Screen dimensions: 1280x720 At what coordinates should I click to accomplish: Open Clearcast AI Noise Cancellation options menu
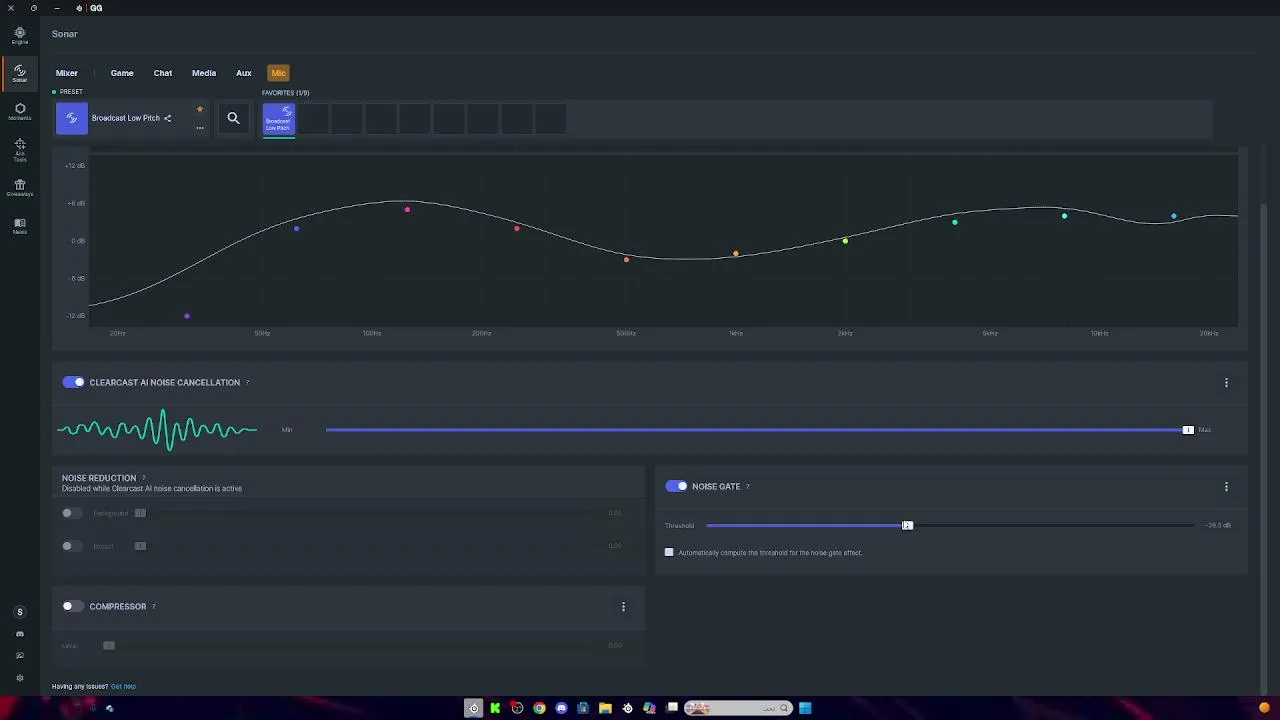1226,382
